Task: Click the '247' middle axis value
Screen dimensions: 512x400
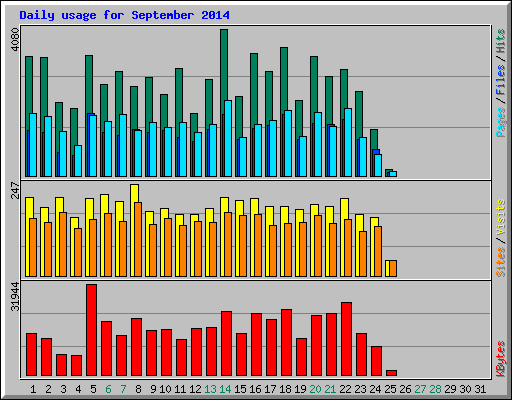Action: pyautogui.click(x=15, y=190)
